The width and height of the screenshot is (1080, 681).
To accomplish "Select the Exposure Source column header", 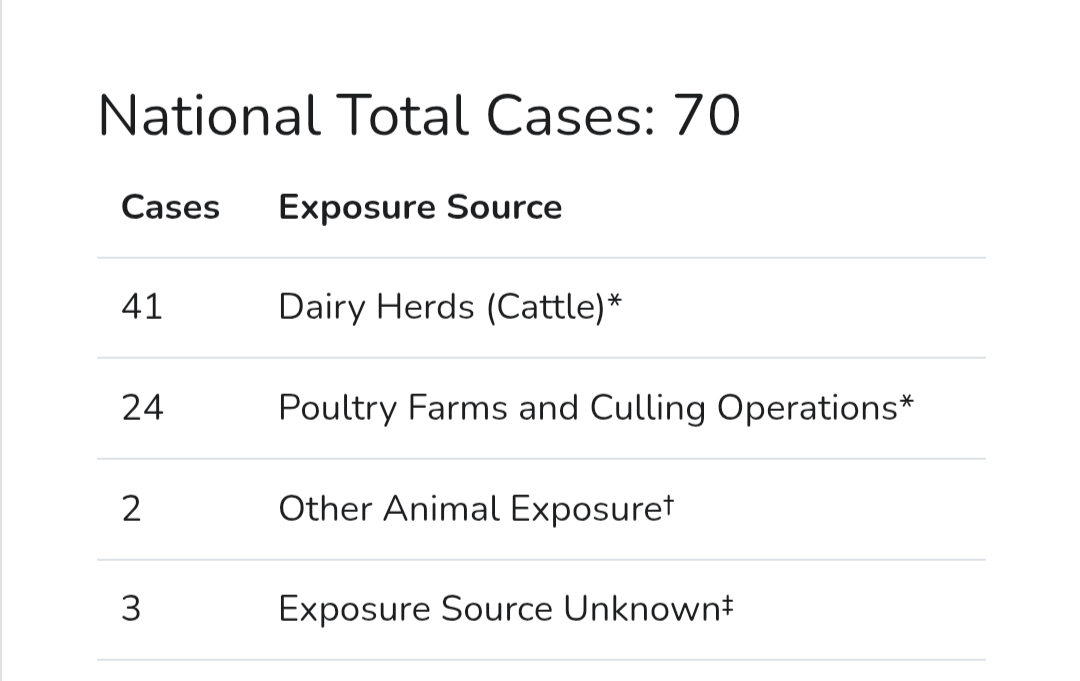I will [420, 208].
